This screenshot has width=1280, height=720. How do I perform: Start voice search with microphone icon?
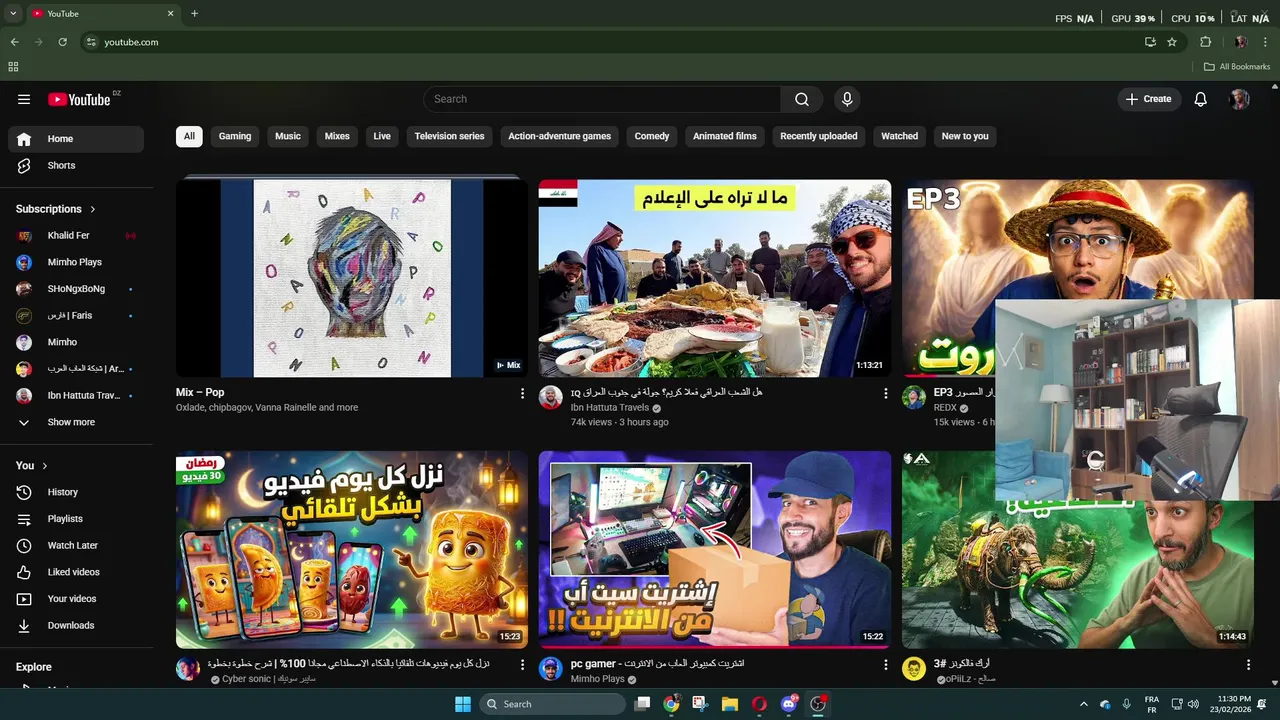pos(847,99)
